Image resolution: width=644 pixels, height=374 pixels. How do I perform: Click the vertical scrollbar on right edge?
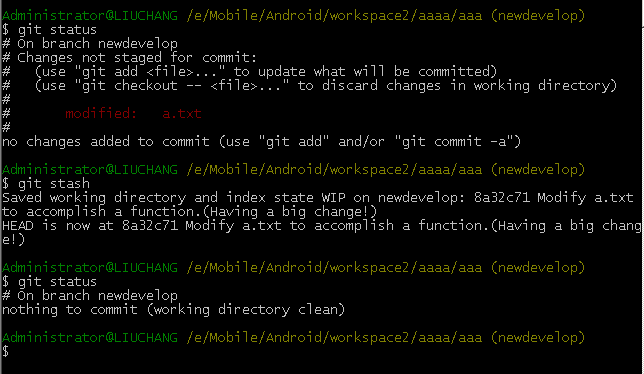coord(642,187)
